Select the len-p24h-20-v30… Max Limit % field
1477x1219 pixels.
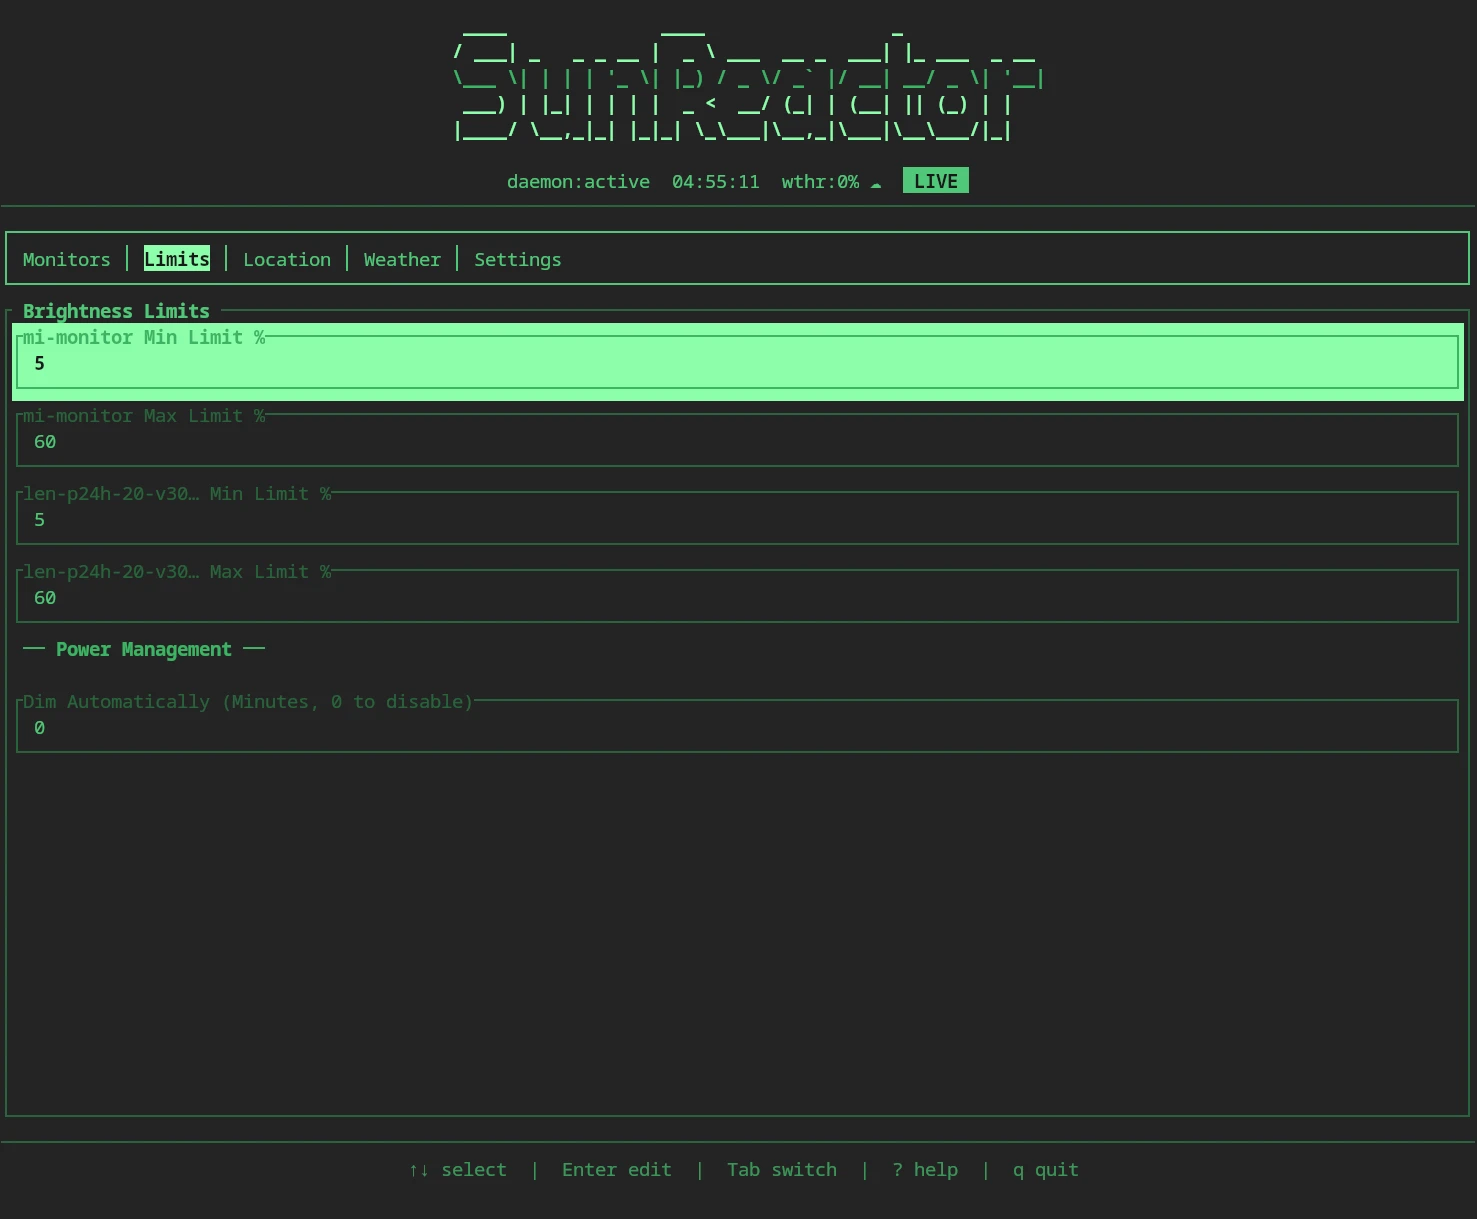738,596
